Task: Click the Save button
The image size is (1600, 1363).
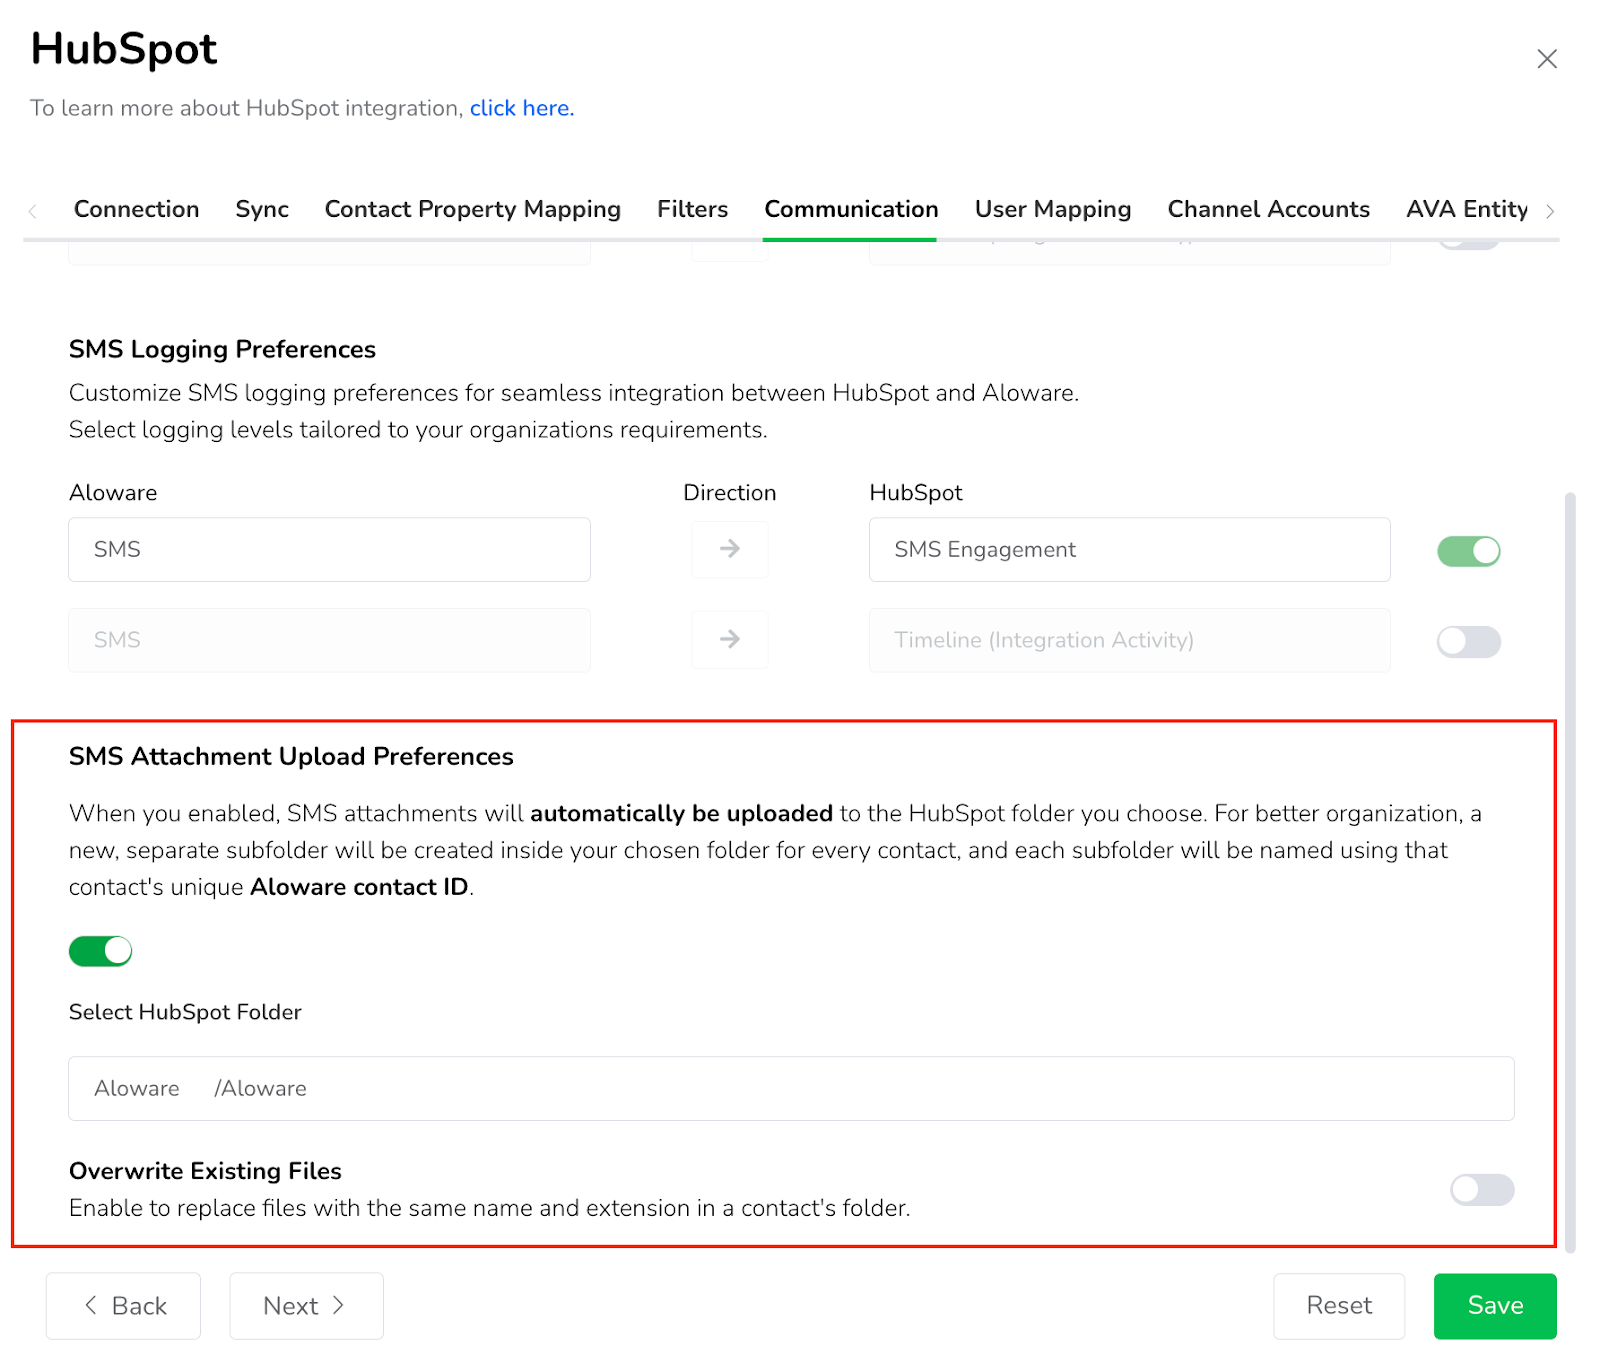Action: click(1494, 1305)
